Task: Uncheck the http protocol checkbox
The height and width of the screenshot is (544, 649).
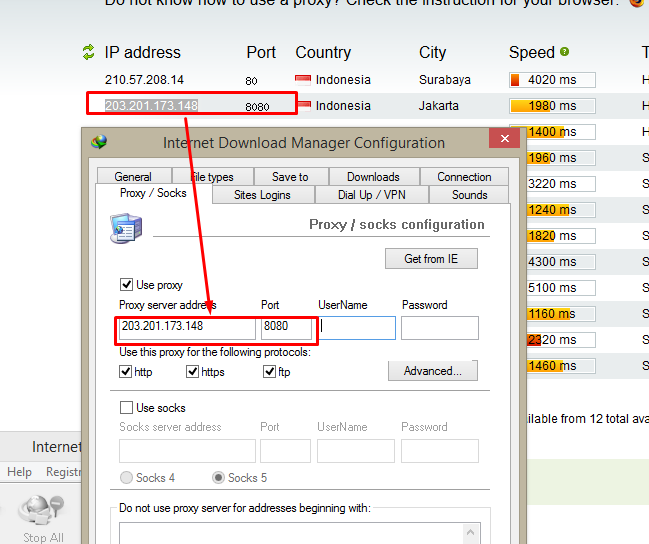Action: tap(125, 371)
